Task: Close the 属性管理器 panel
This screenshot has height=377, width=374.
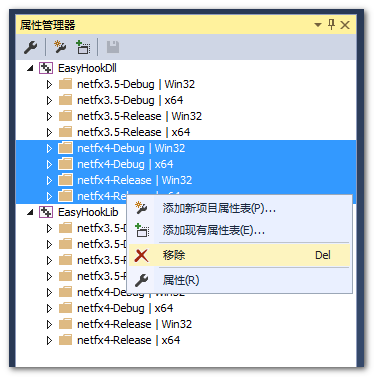Action: (345, 25)
